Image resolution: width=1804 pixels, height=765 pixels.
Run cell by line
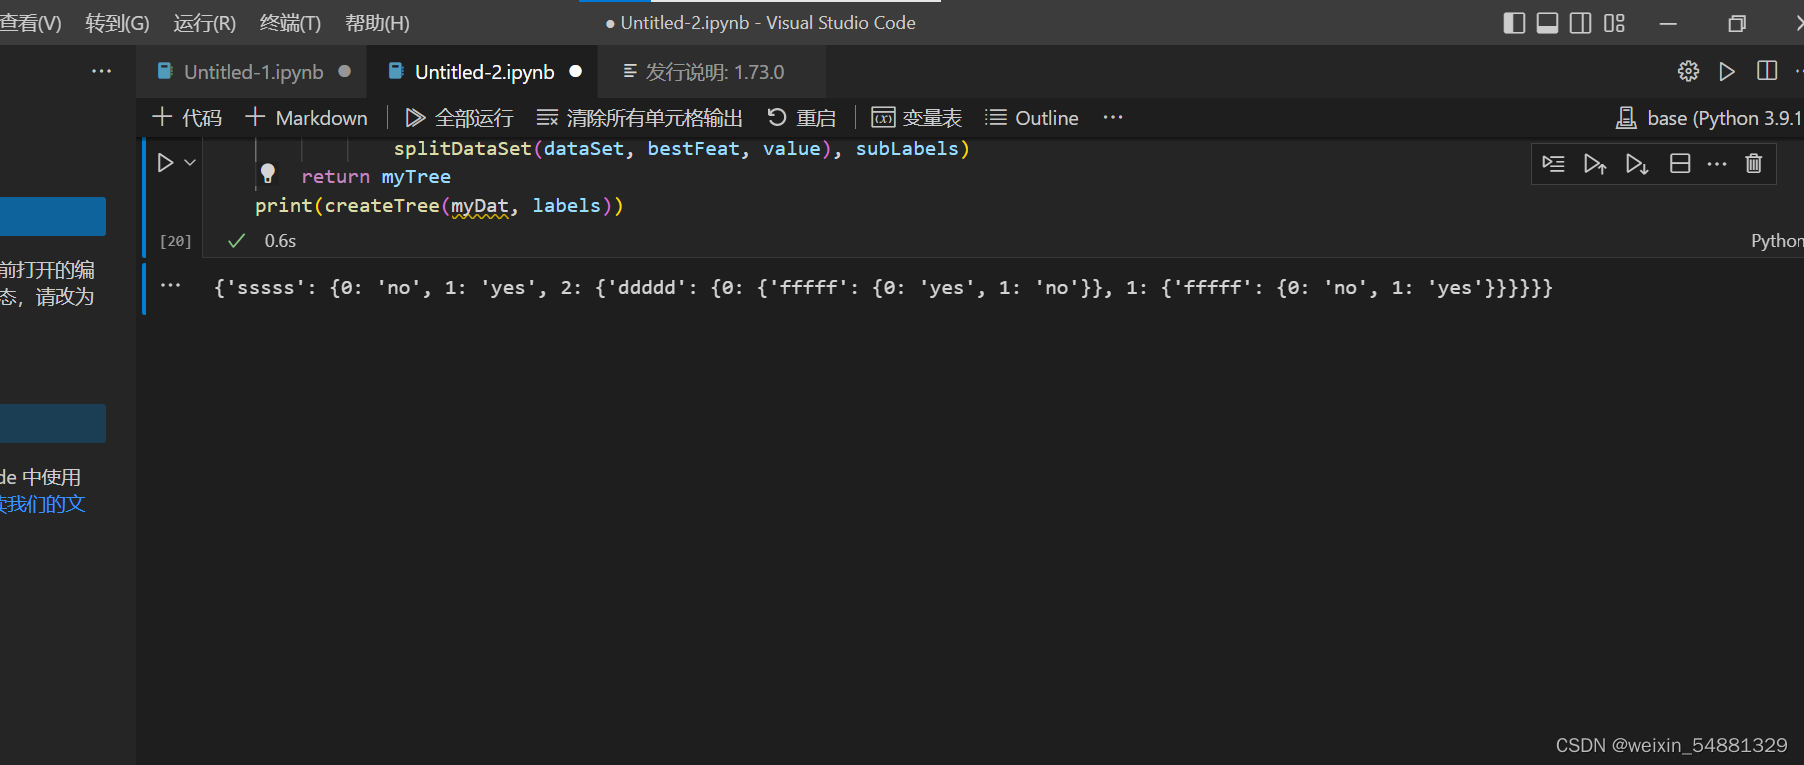click(x=1553, y=164)
